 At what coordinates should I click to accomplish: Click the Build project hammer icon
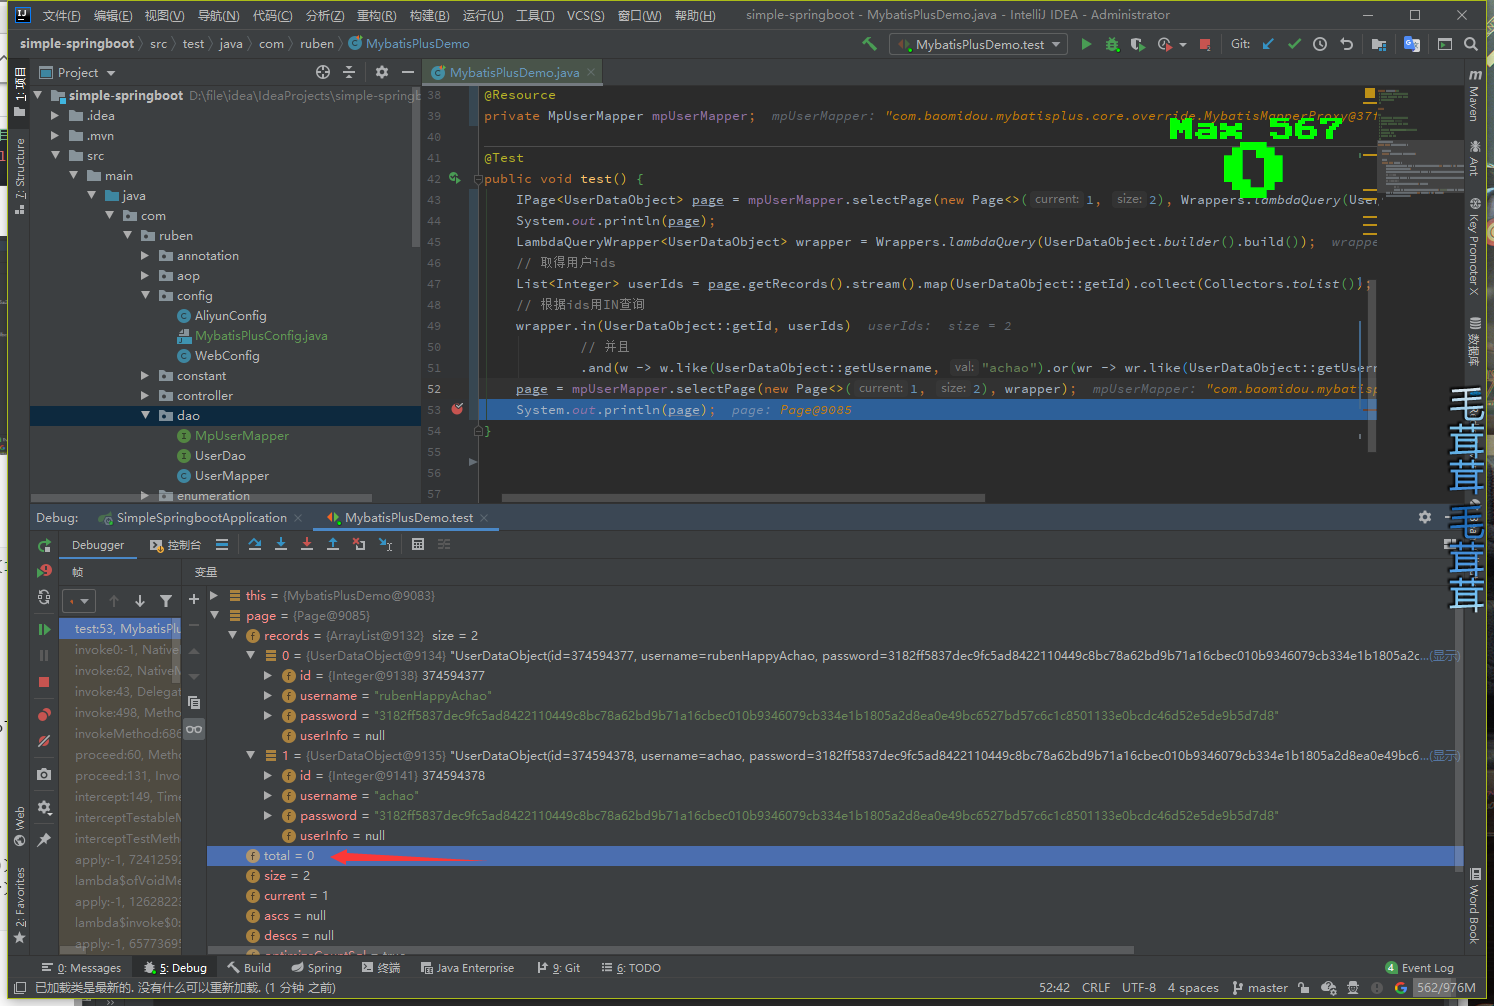869,44
